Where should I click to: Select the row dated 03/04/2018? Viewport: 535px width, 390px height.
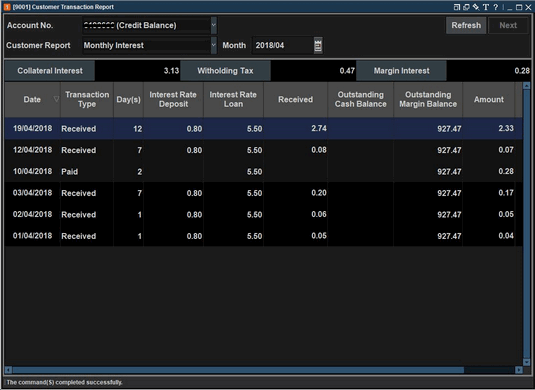[263, 193]
